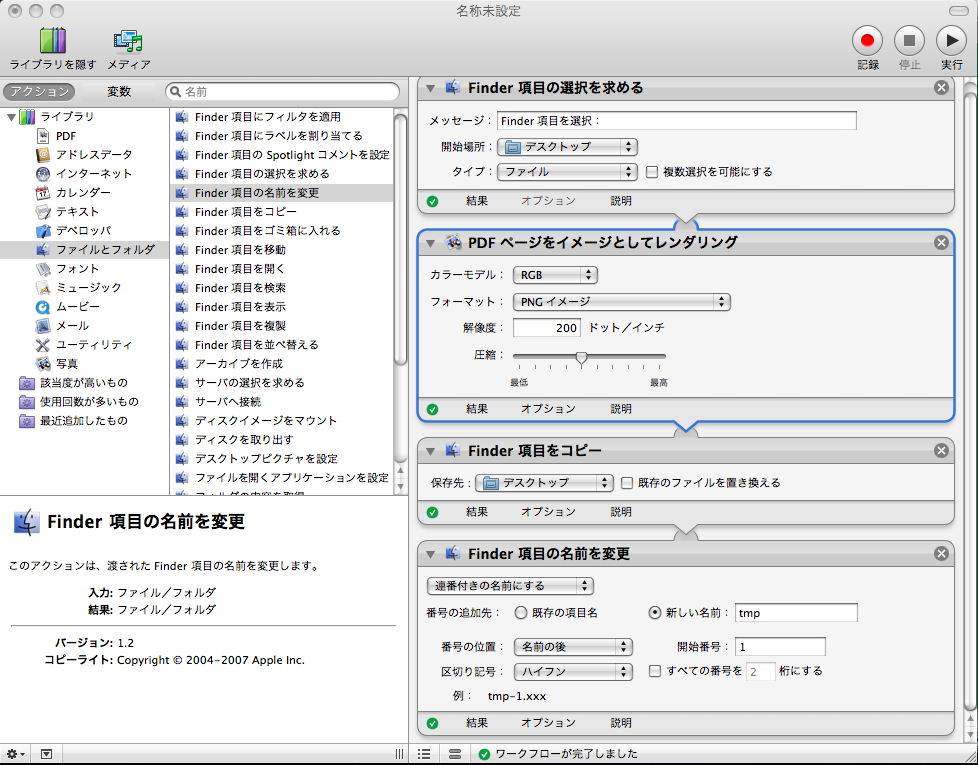Switch to the 変数 tab
Viewport: 978px width, 765px height.
point(119,92)
